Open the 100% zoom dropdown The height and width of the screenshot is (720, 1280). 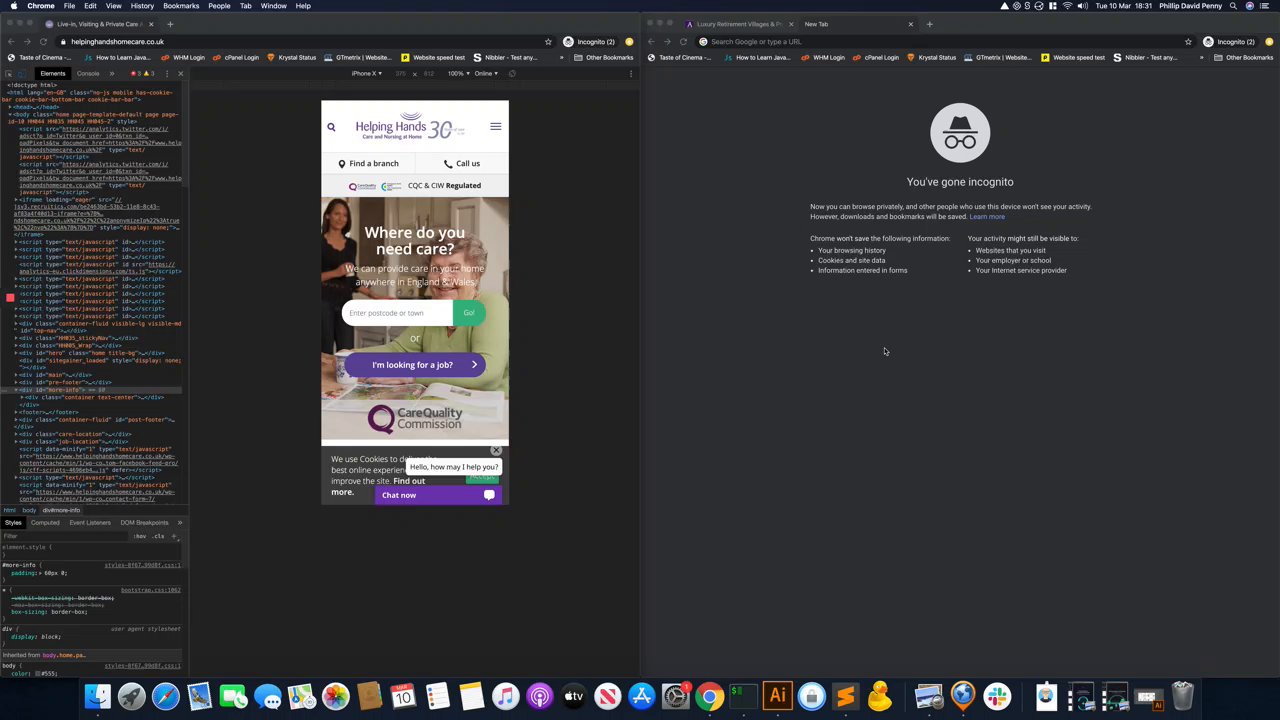tap(459, 74)
